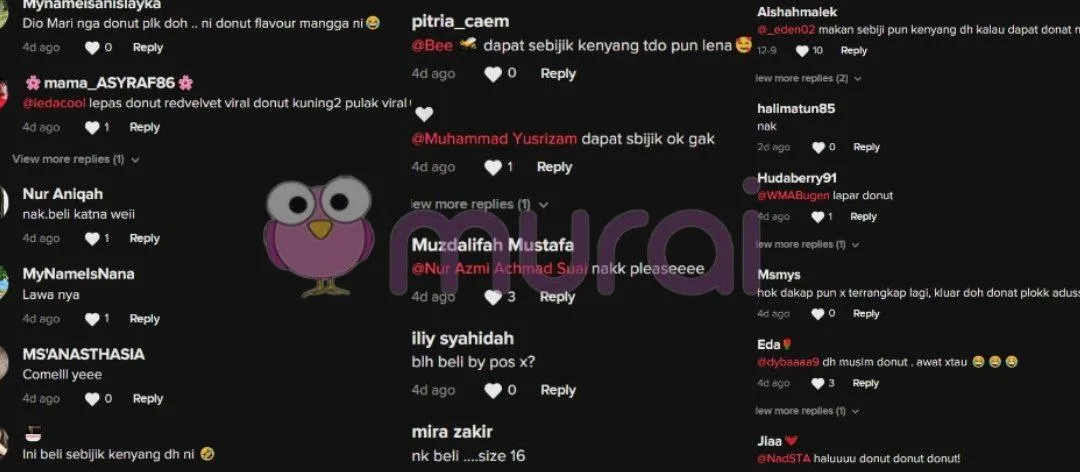Toggle like on mama_ASYRAF86's comment
1080x472 pixels.
[92, 127]
